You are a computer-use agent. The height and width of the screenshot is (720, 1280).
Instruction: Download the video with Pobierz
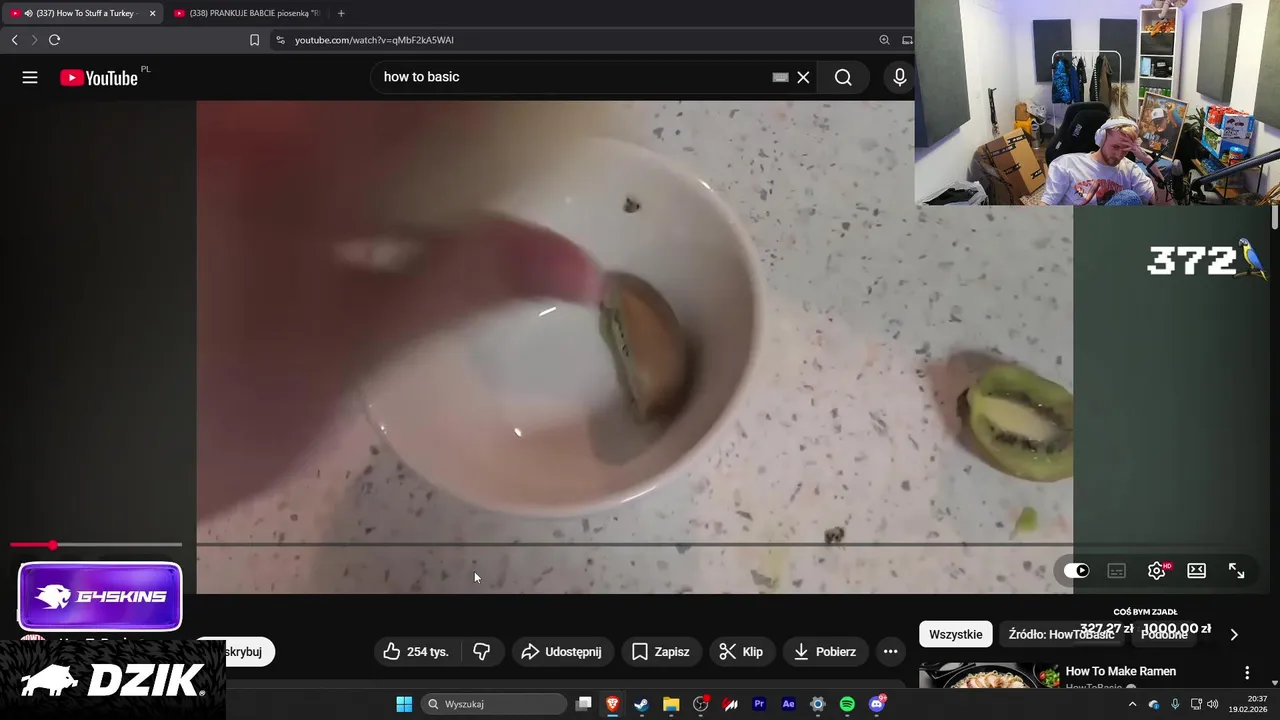(x=825, y=651)
